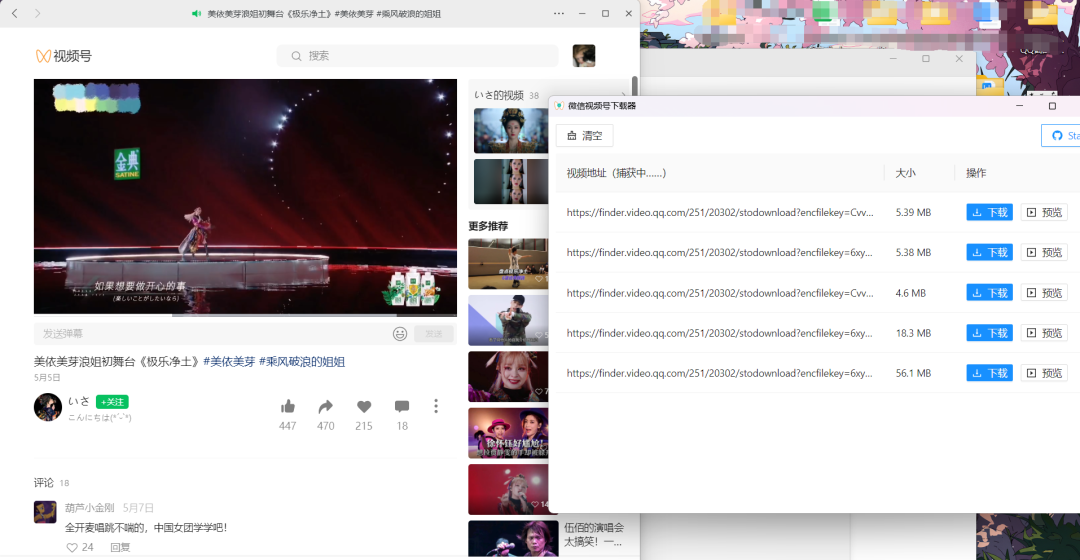Click 预览 for the 5.39 MB video

click(x=1044, y=212)
